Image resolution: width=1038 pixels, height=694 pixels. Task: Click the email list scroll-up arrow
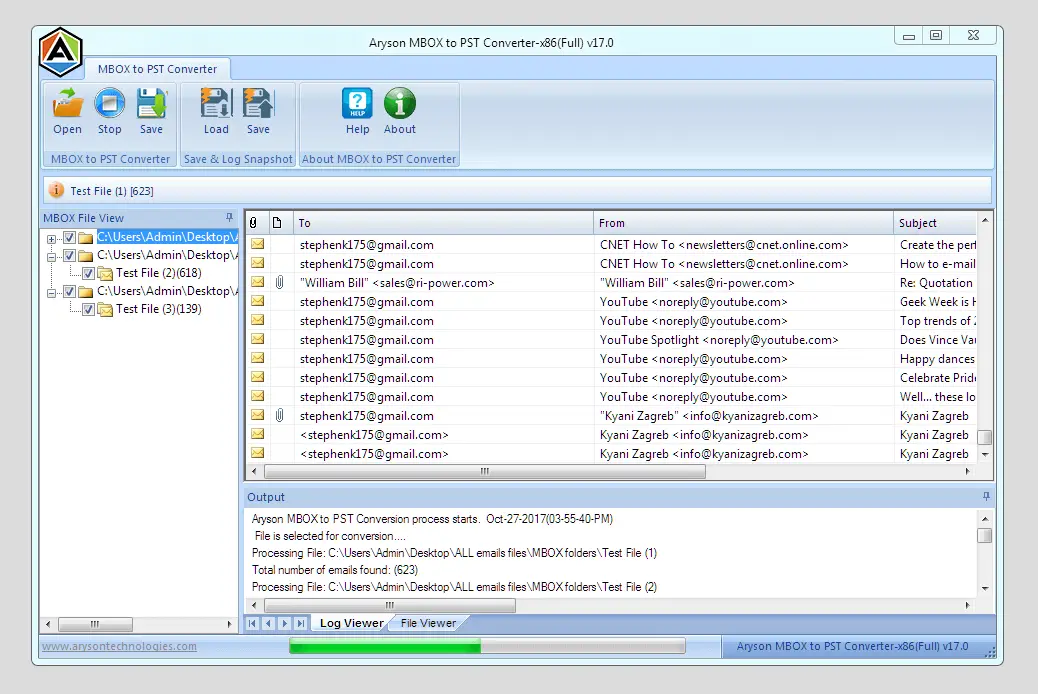tap(985, 220)
